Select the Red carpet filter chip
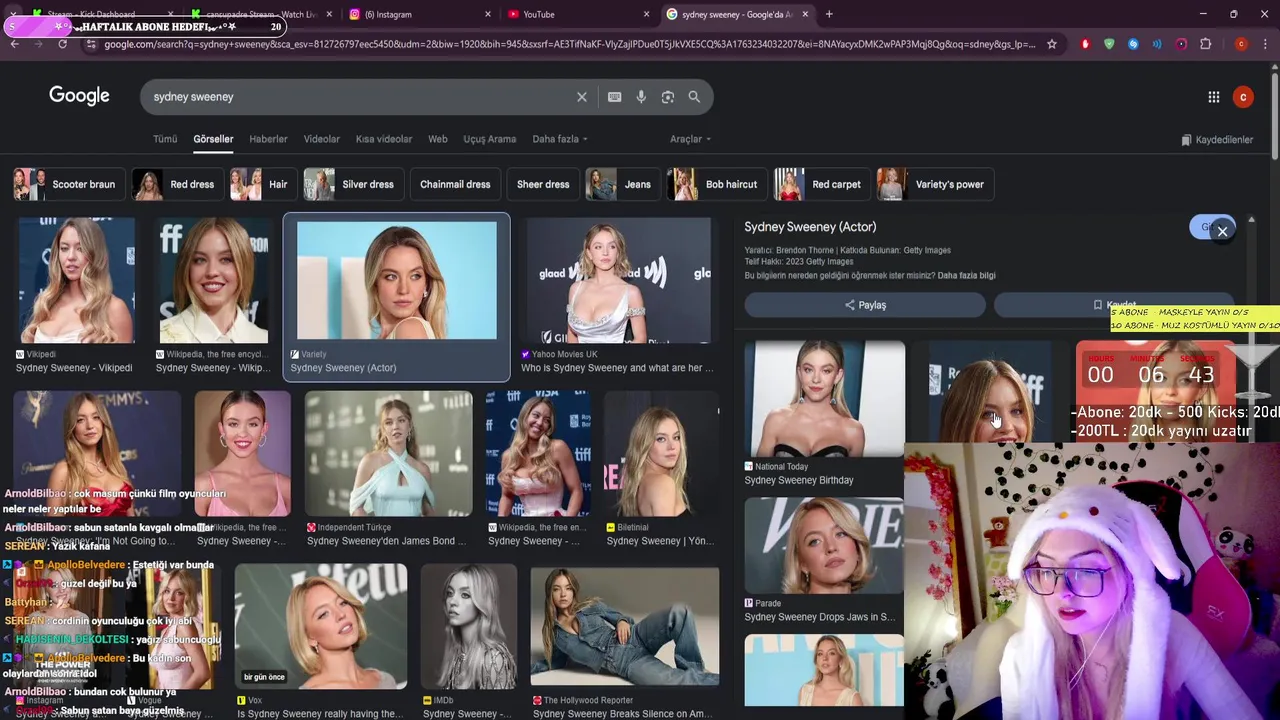The image size is (1280, 720). point(821,184)
